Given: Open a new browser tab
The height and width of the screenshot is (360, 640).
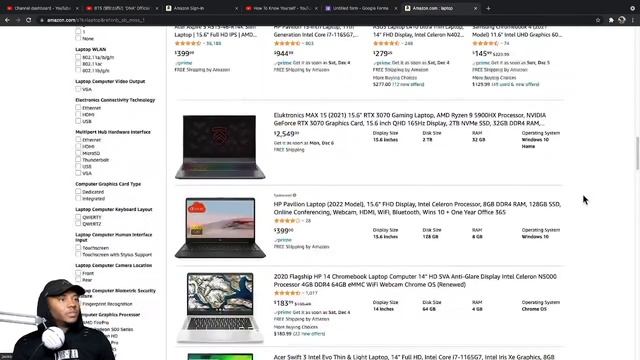Looking at the screenshot, I should [488, 8].
